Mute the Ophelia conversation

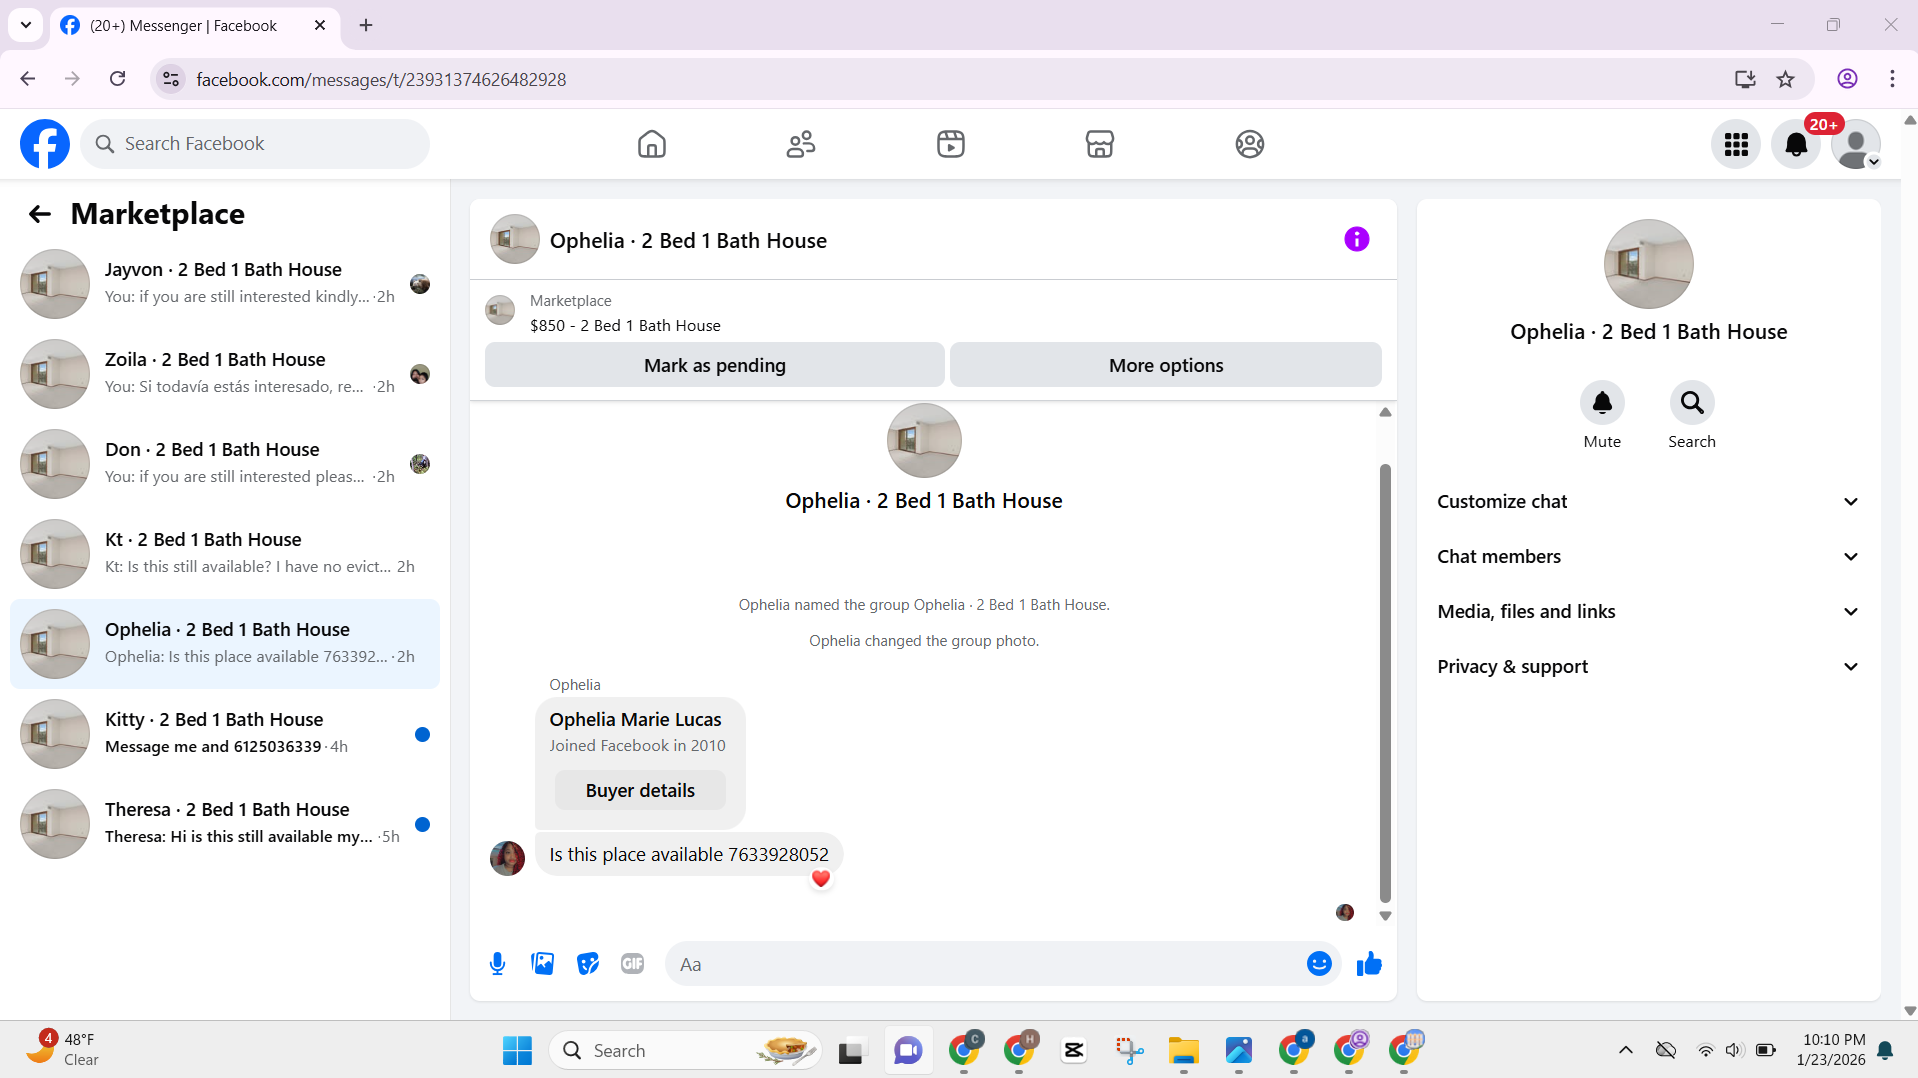tap(1602, 403)
